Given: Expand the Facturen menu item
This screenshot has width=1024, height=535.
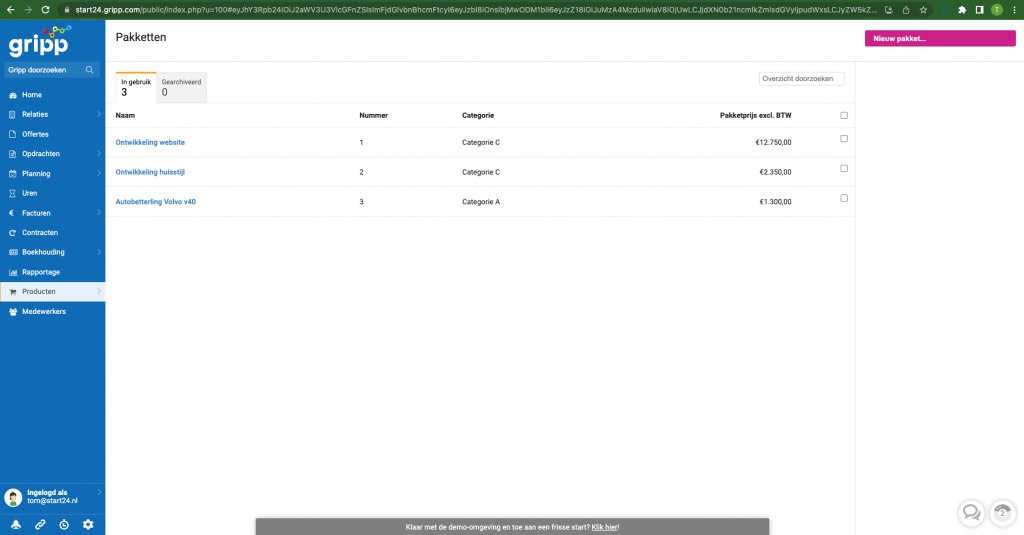Looking at the screenshot, I should 98,213.
